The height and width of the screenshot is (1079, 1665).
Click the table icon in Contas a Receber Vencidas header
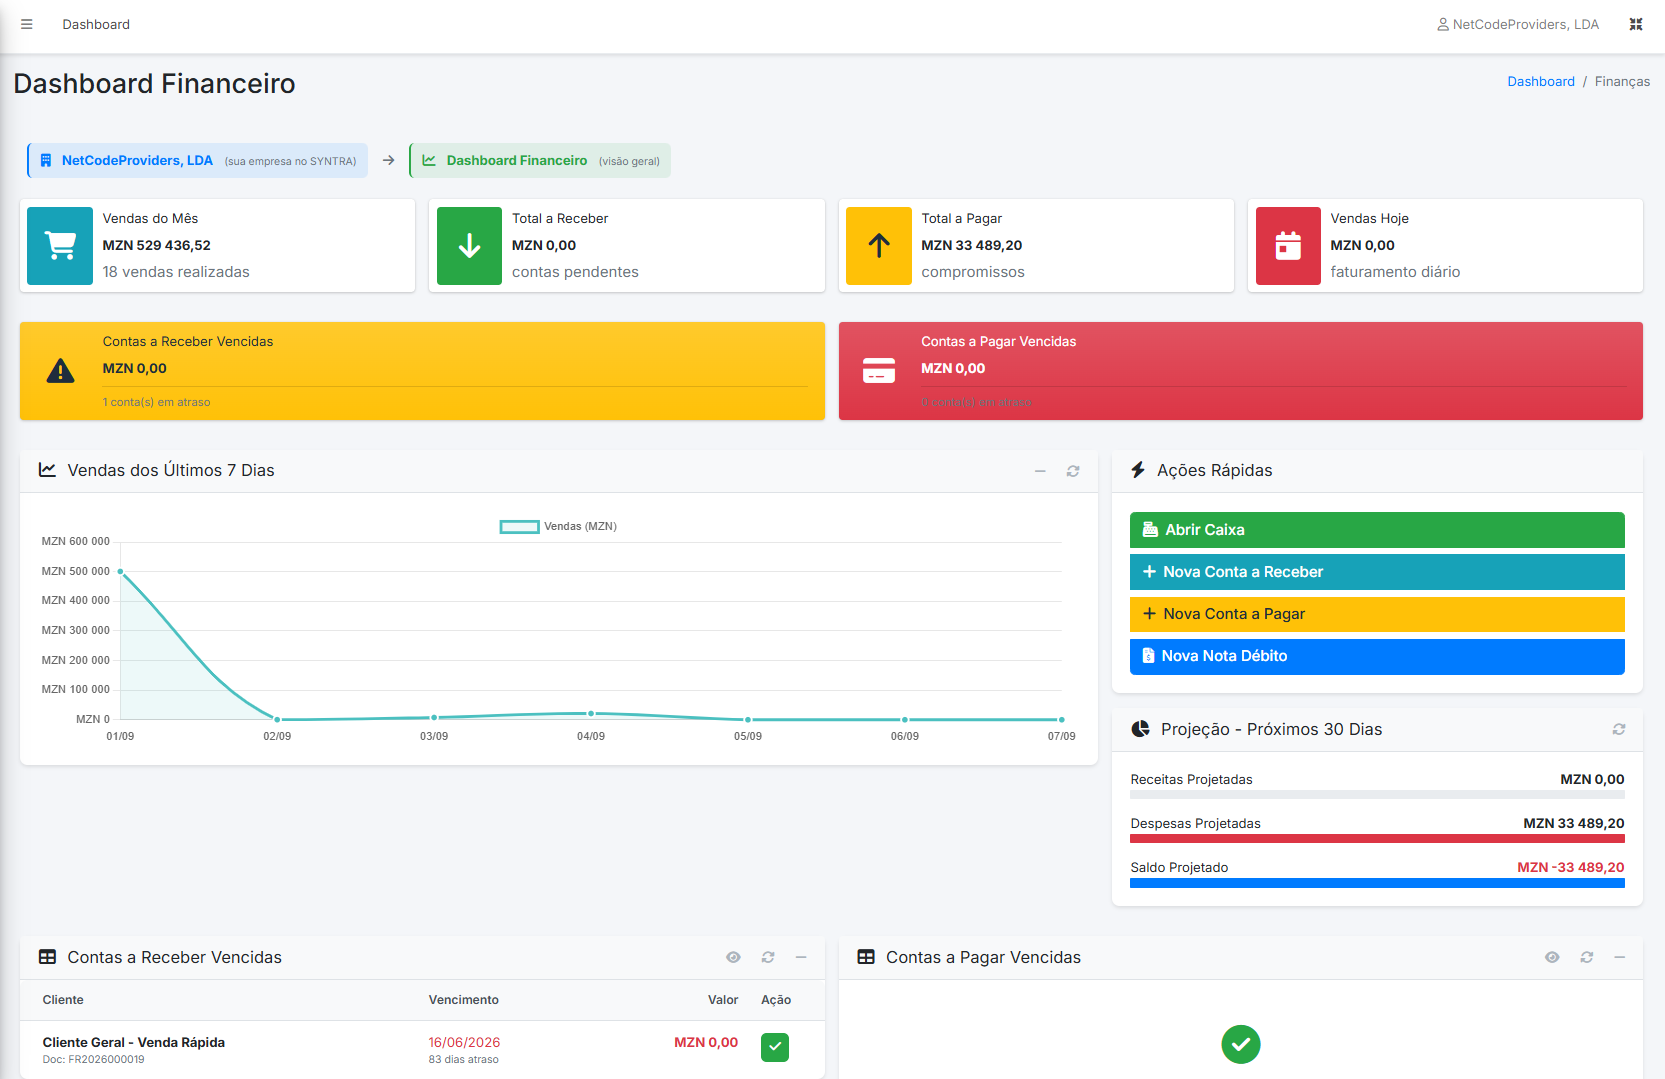(47, 957)
